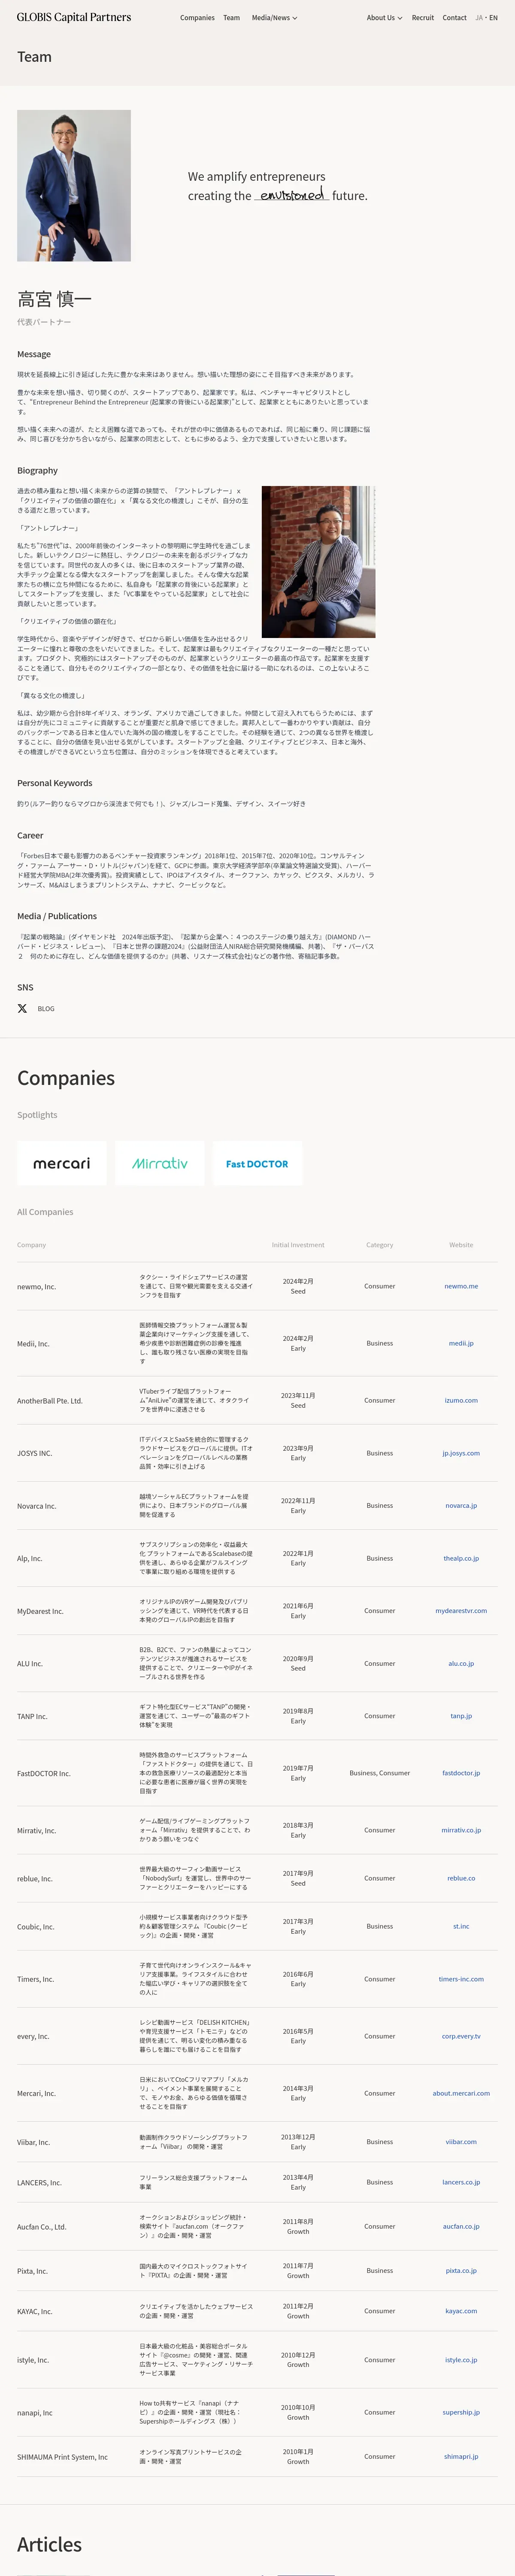This screenshot has height=2576, width=515.
Task: Open the BLOG link under SNS
Action: pyautogui.click(x=46, y=1009)
